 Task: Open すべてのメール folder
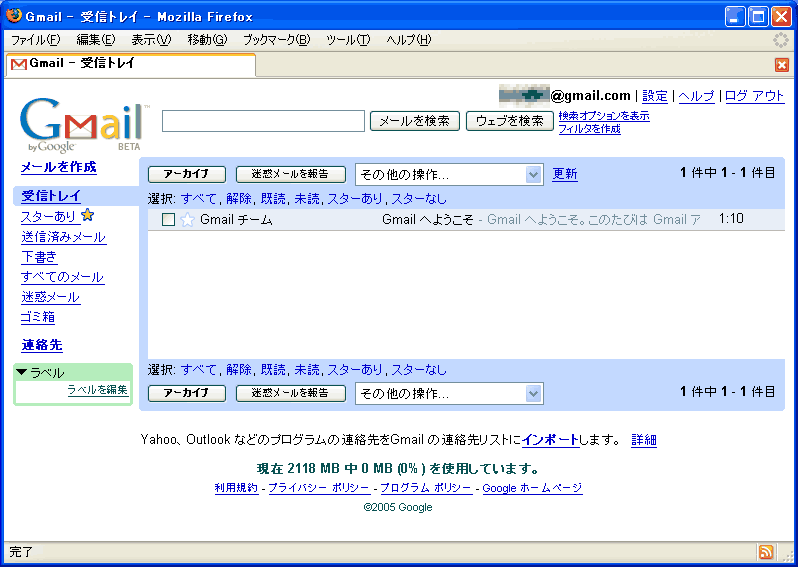pos(63,277)
